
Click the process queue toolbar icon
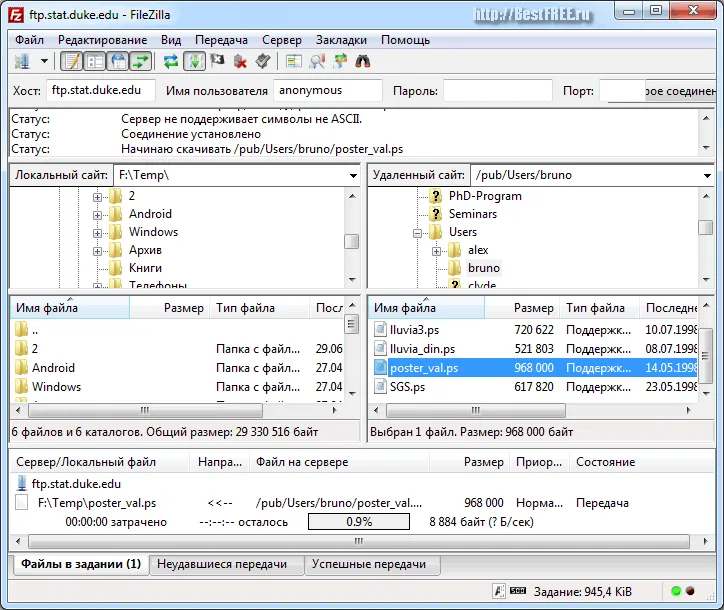coord(194,61)
